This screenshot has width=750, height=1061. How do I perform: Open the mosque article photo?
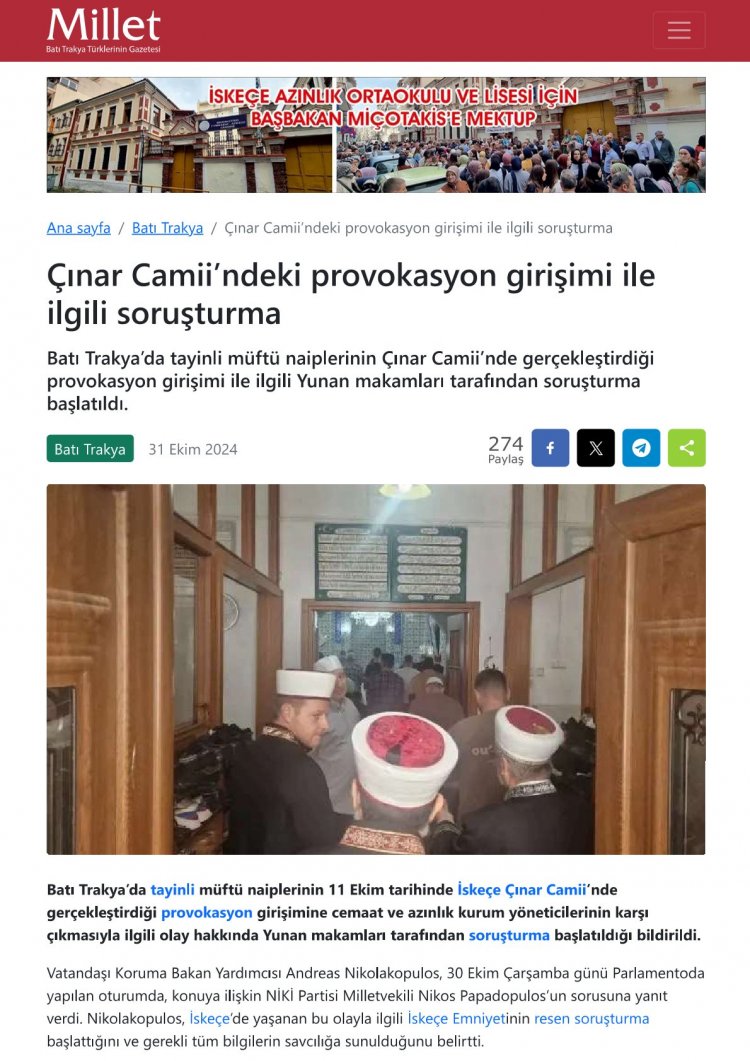pyautogui.click(x=376, y=669)
